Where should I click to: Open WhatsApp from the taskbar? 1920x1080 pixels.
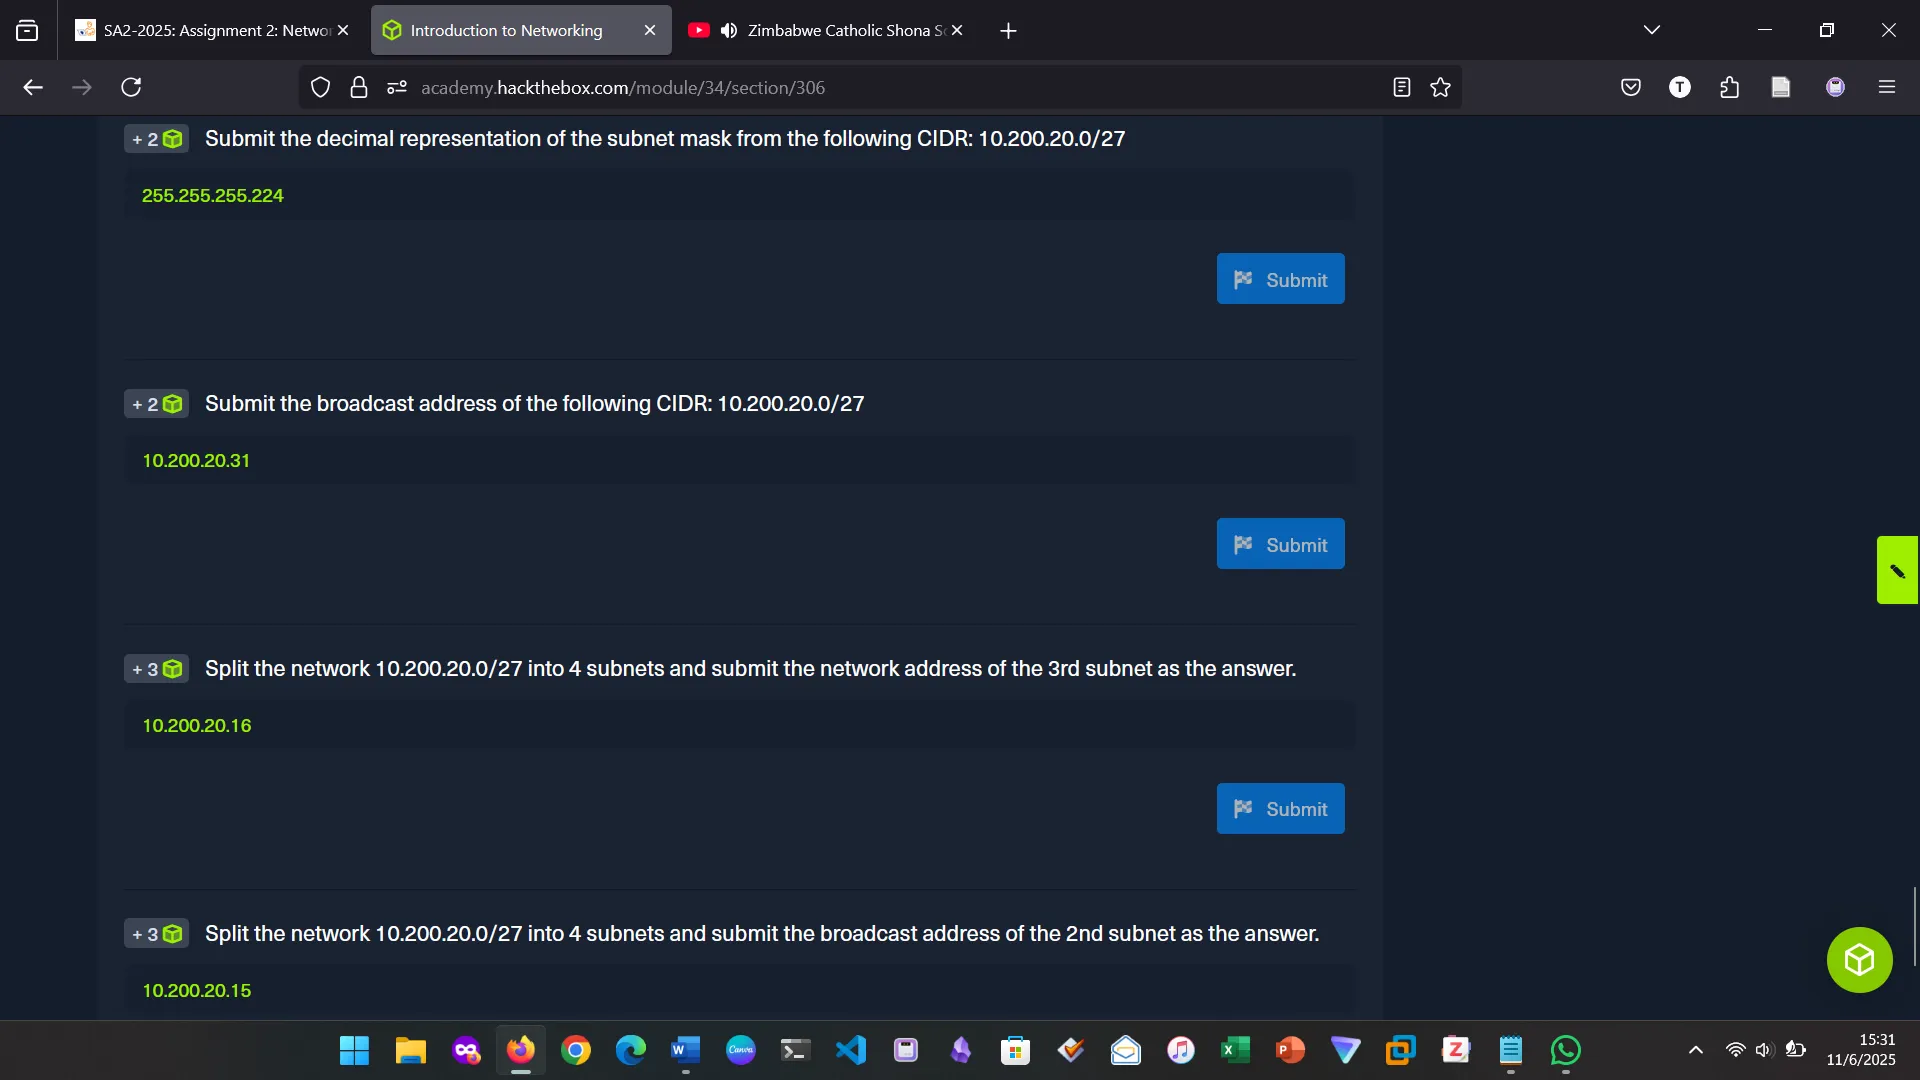(1565, 1050)
